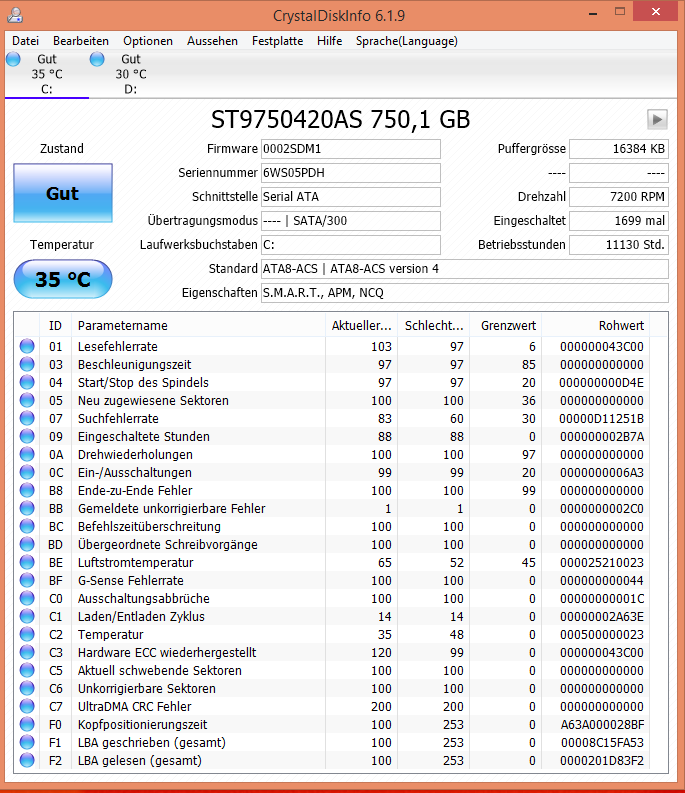Screen dimensions: 685x793
Task: Click status orb for Luftstromtemperatur row
Action: click(x=27, y=562)
